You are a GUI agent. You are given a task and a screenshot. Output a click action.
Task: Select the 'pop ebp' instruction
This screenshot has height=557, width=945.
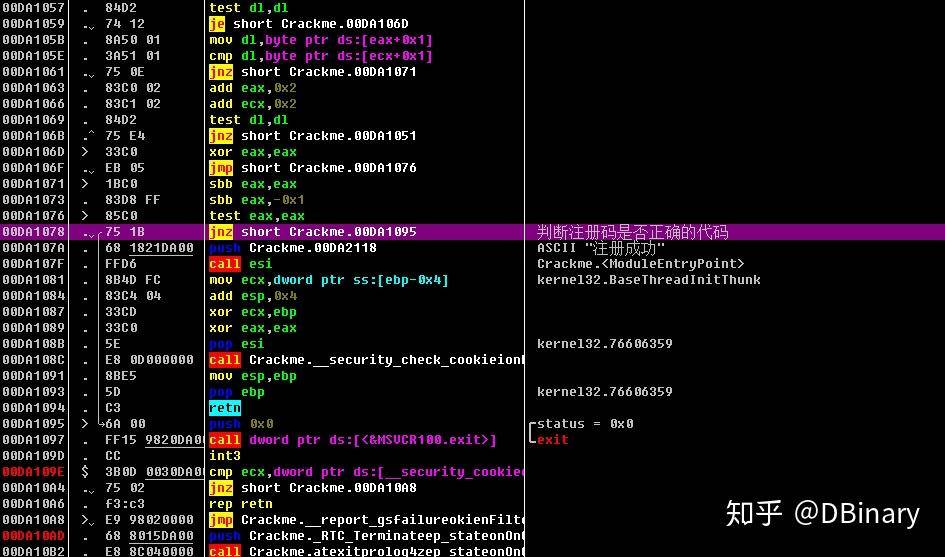click(237, 392)
